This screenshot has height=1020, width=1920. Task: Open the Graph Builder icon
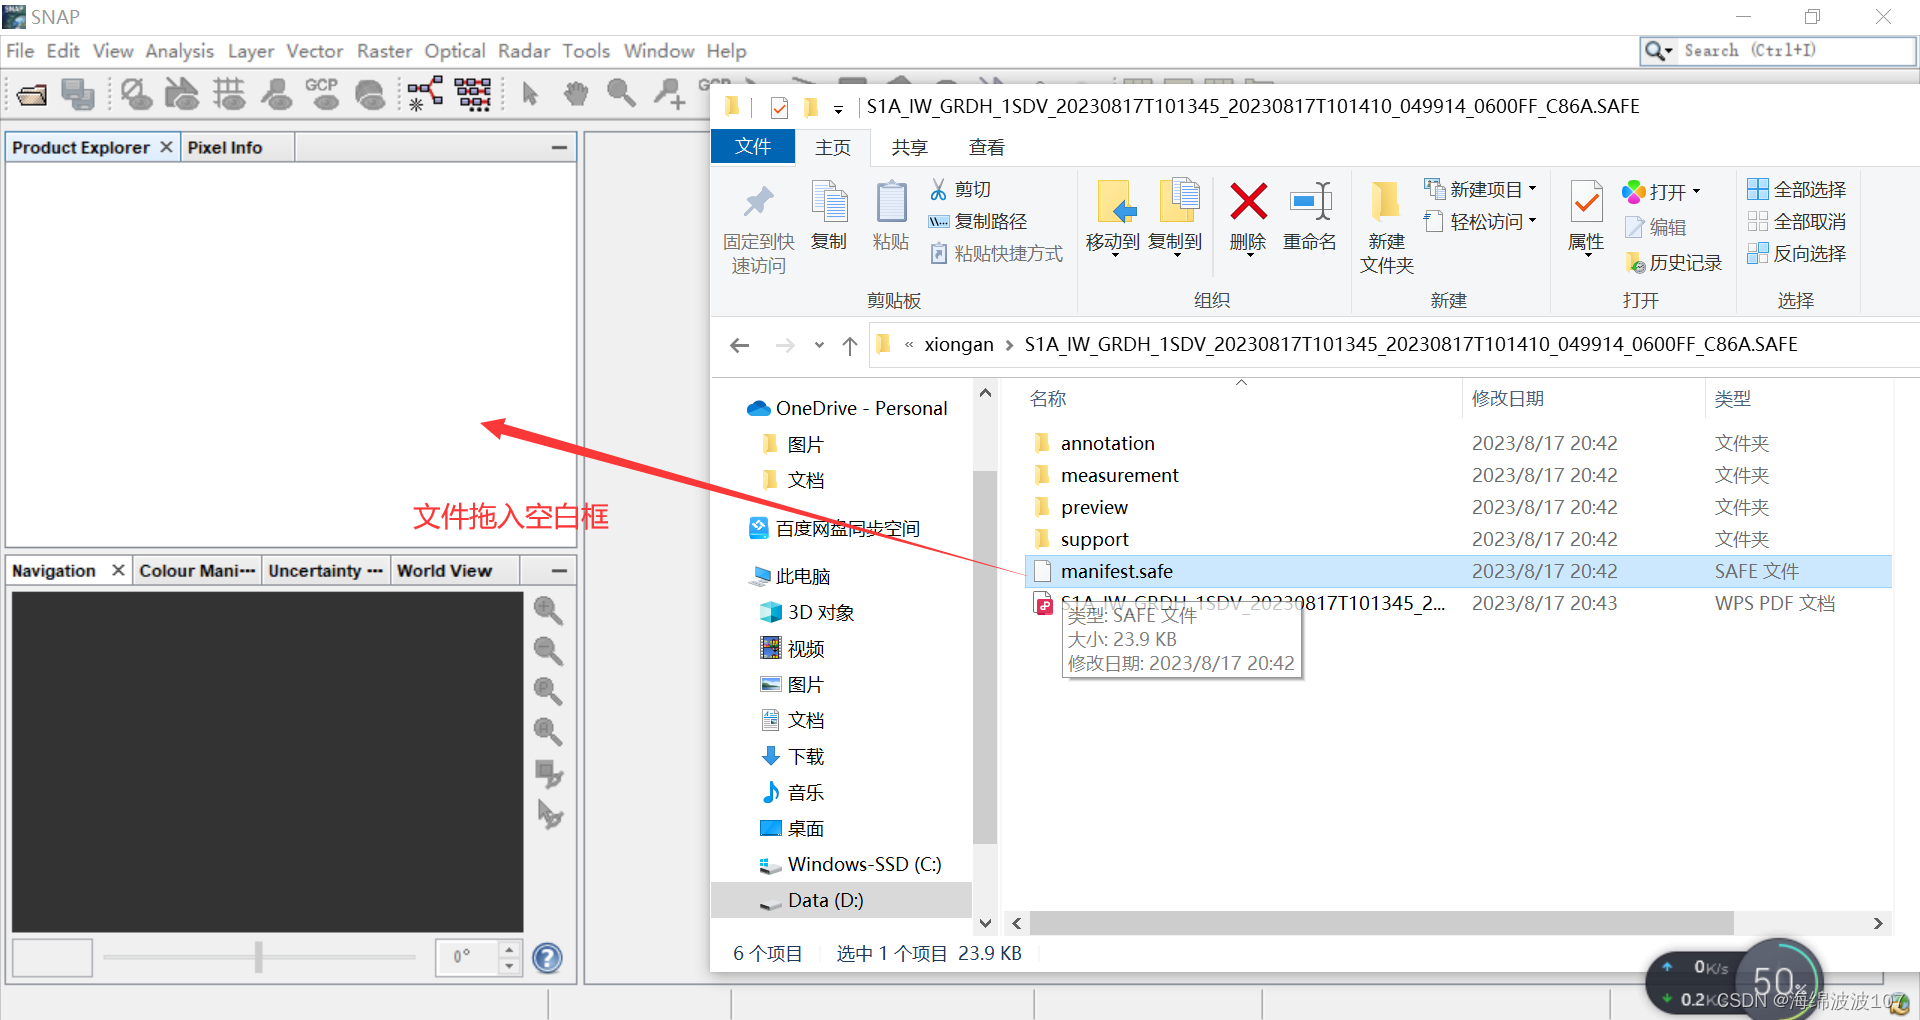(x=425, y=95)
